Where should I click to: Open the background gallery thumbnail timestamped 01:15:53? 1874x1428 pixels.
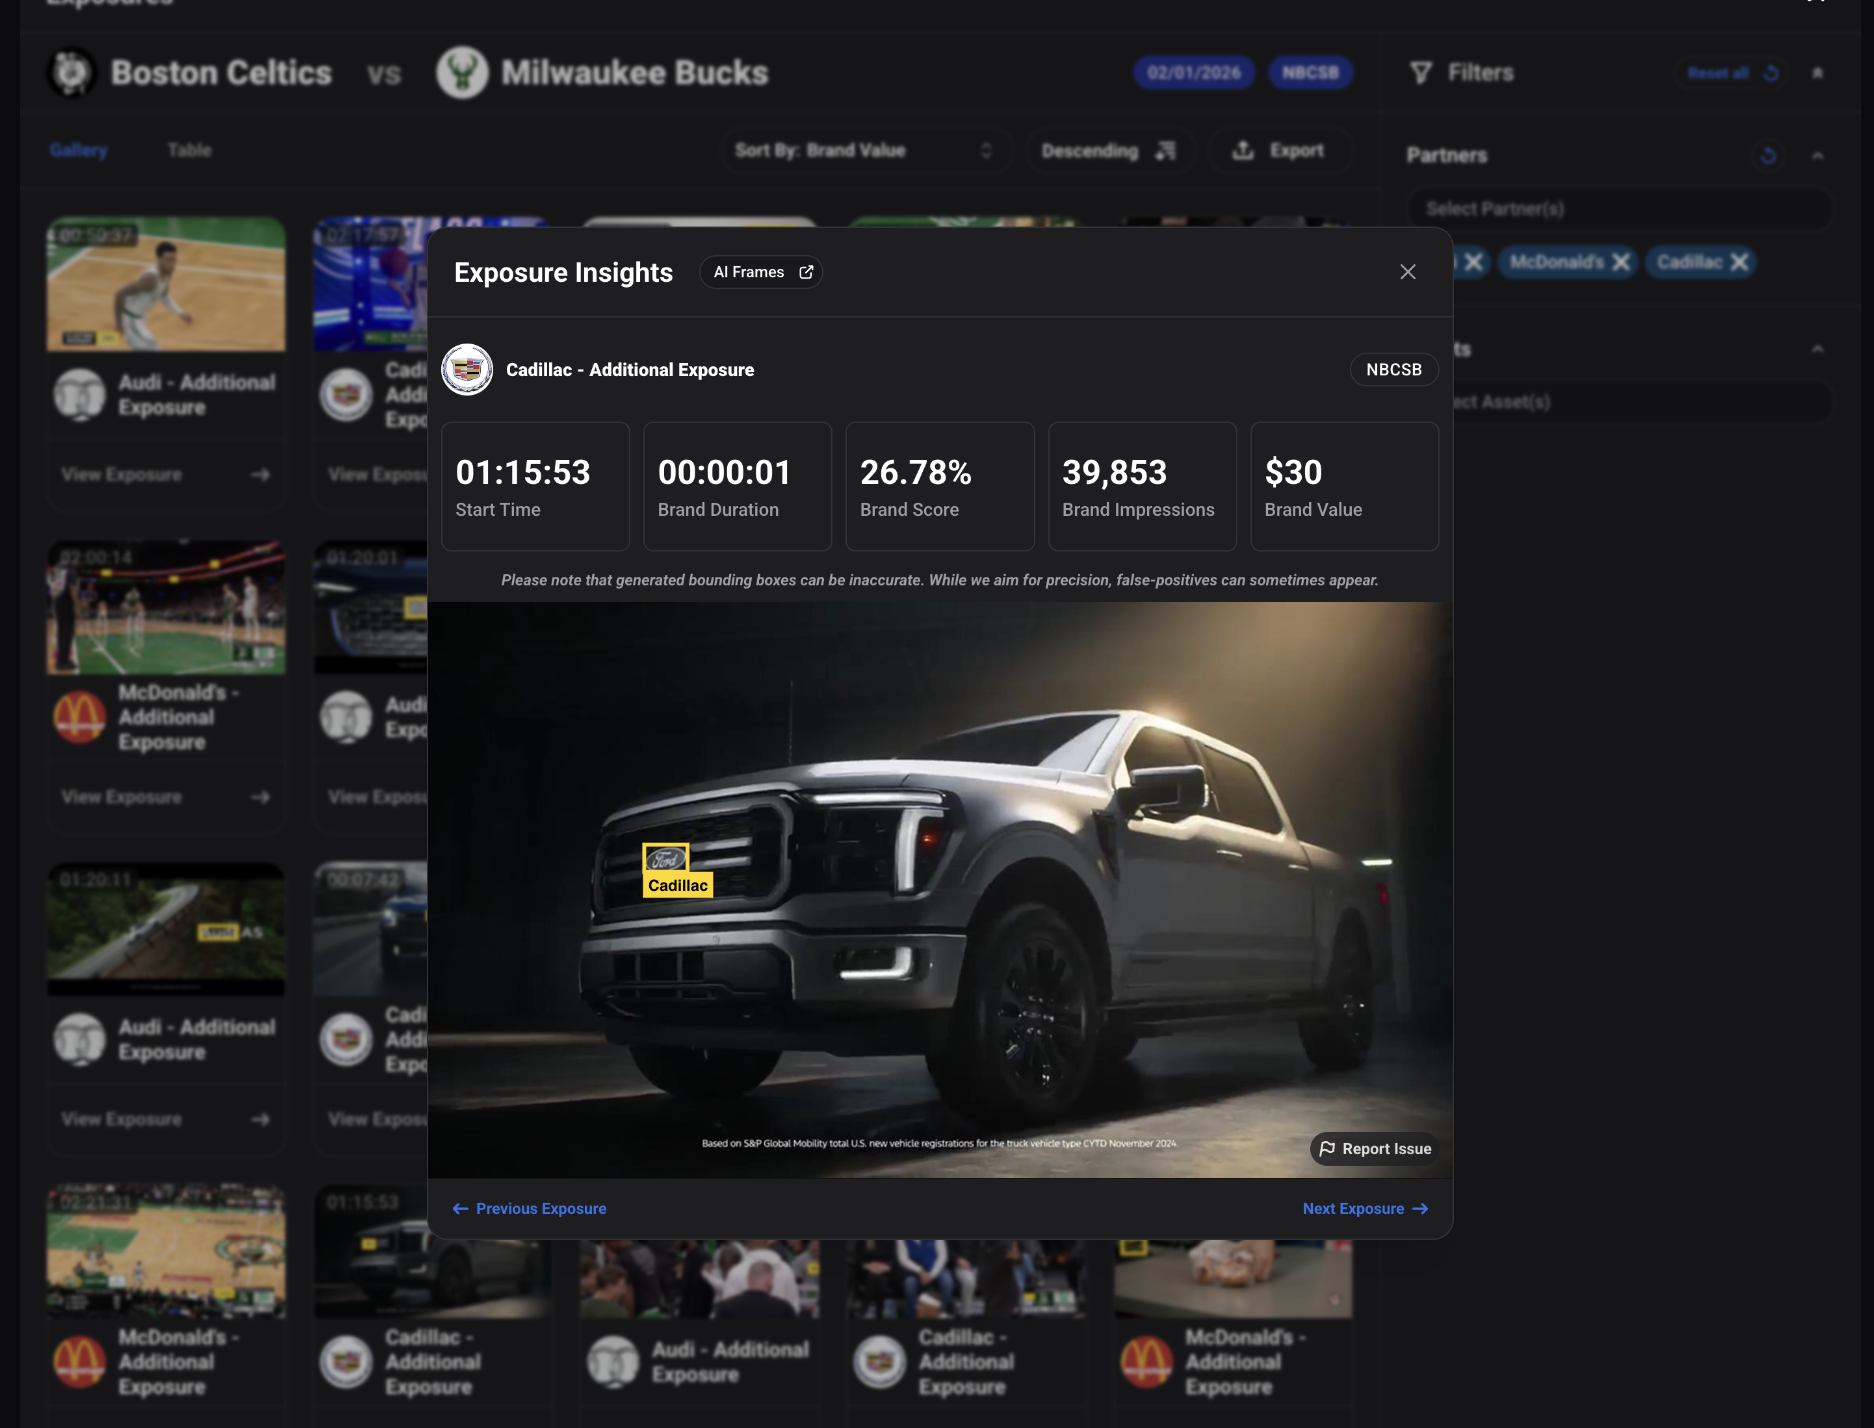432,1252
